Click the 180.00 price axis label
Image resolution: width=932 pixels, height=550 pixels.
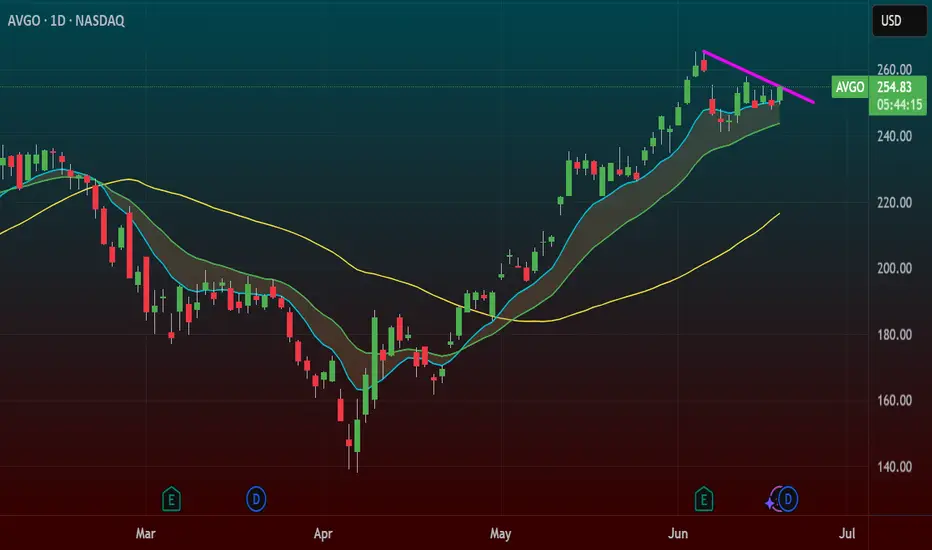895,335
